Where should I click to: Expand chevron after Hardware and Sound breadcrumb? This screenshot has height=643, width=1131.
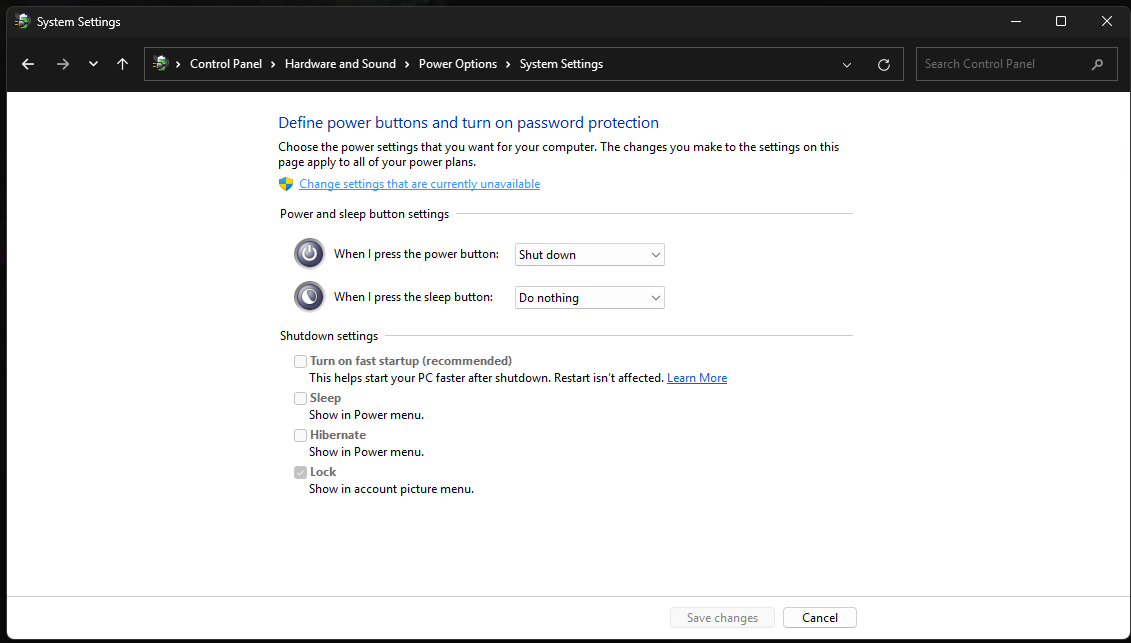coord(408,64)
